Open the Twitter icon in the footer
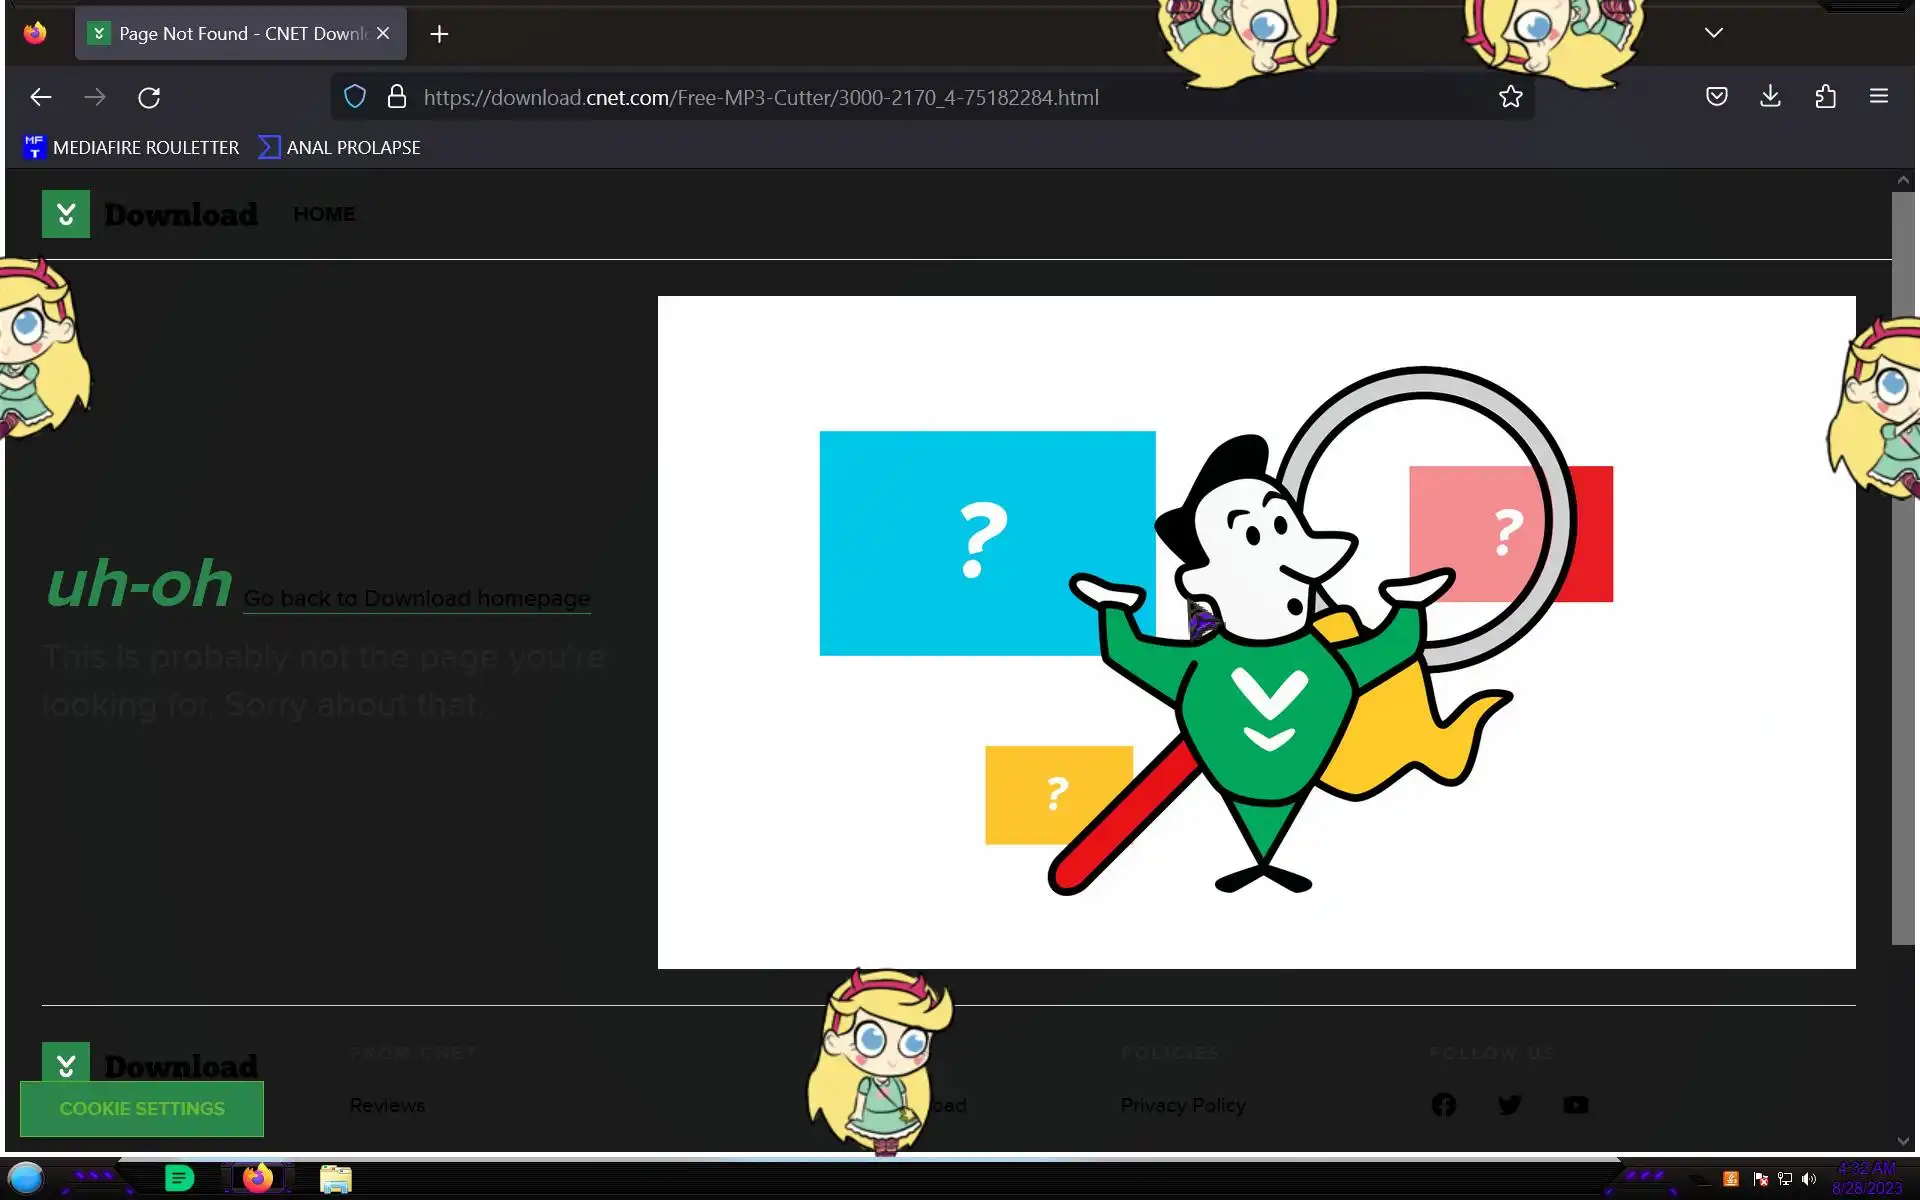Image resolution: width=1920 pixels, height=1200 pixels. point(1509,1105)
